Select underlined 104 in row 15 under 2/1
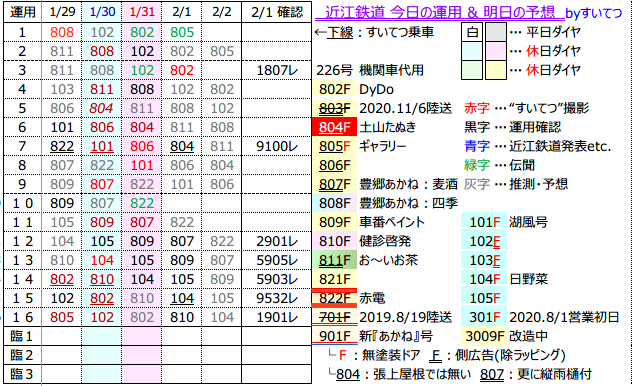The width and height of the screenshot is (632, 386). tap(182, 298)
